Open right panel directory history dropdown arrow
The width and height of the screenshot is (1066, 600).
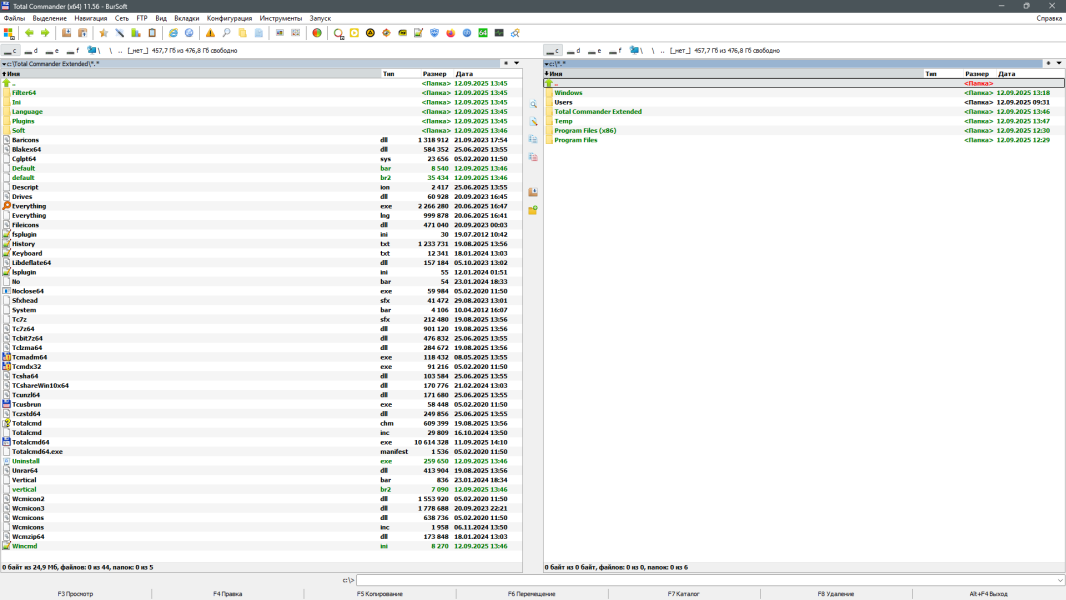[1059, 63]
